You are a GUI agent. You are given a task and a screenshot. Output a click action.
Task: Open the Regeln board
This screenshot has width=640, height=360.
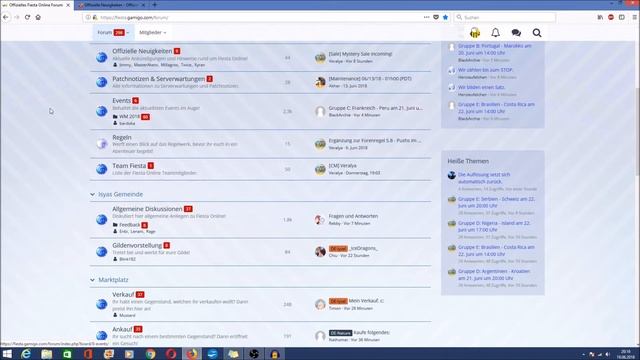coord(122,137)
